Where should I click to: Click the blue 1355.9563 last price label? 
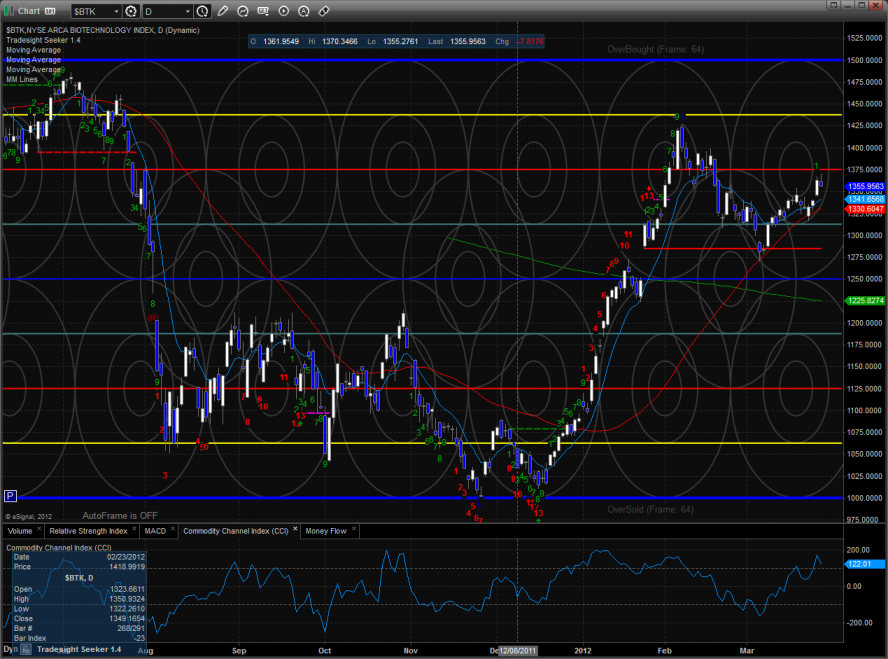866,186
